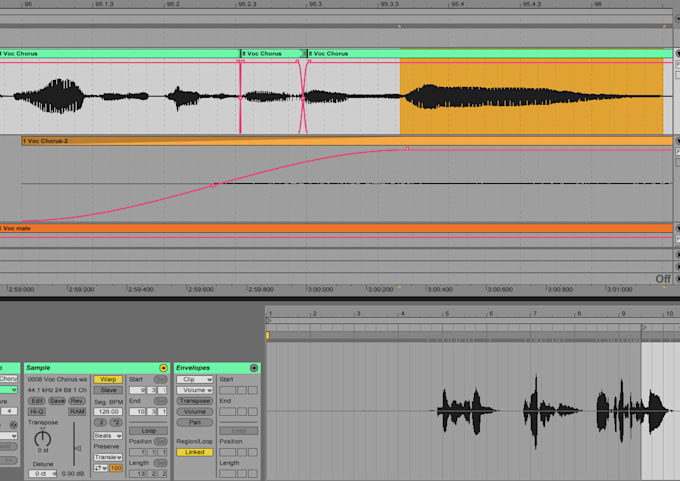Select the '1 Voc Chorus-2' clip header

tap(347, 141)
